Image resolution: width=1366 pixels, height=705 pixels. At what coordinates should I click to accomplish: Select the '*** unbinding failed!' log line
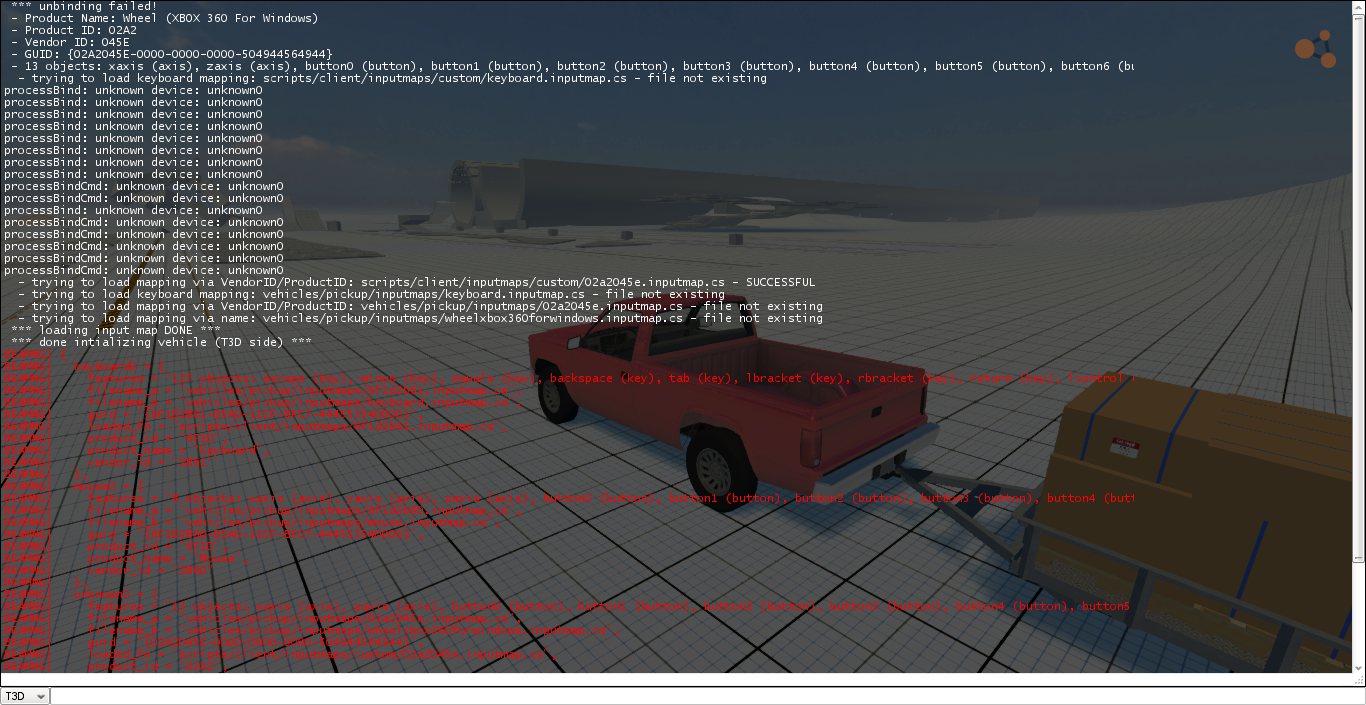click(84, 6)
